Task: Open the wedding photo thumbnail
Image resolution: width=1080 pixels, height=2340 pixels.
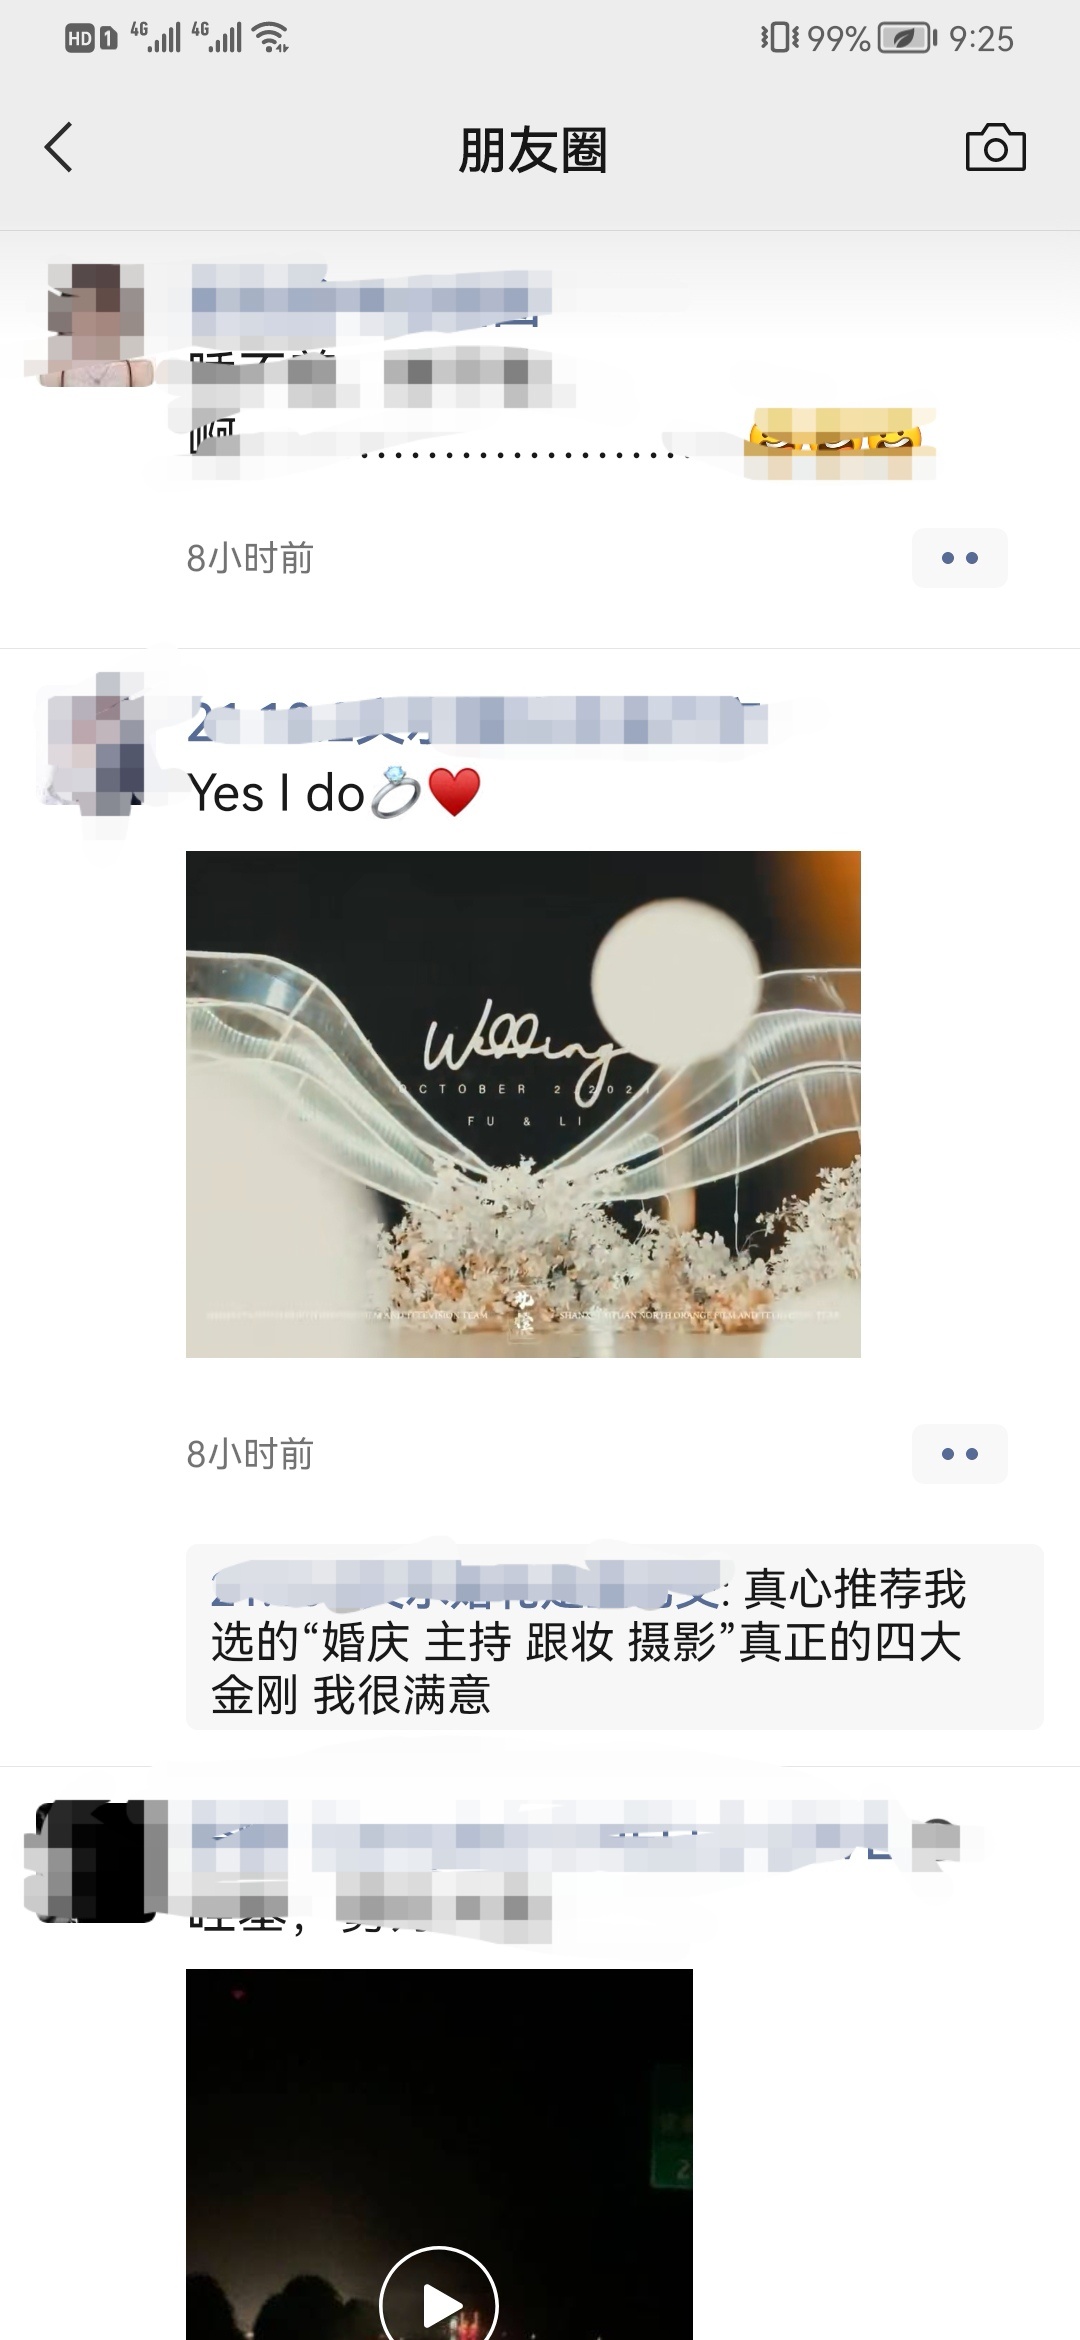Action: click(x=523, y=1104)
